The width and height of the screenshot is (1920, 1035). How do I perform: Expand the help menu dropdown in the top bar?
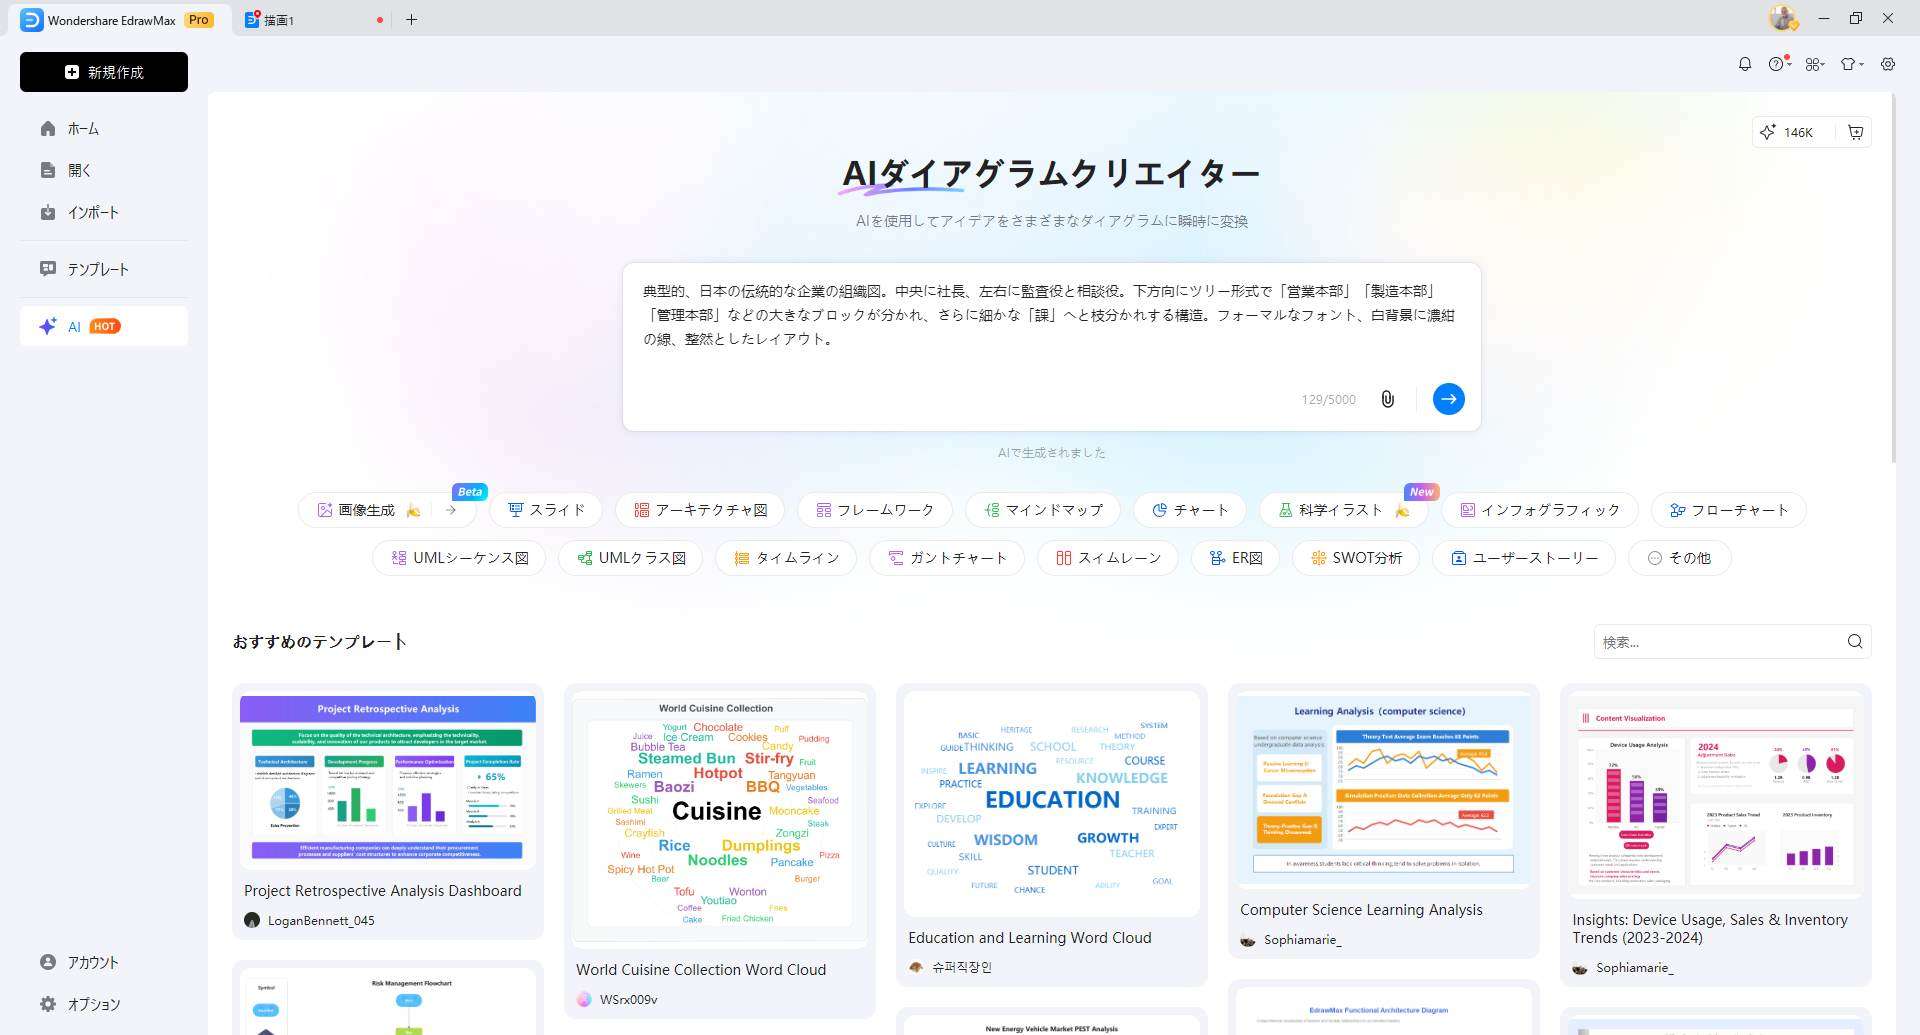pos(1779,64)
